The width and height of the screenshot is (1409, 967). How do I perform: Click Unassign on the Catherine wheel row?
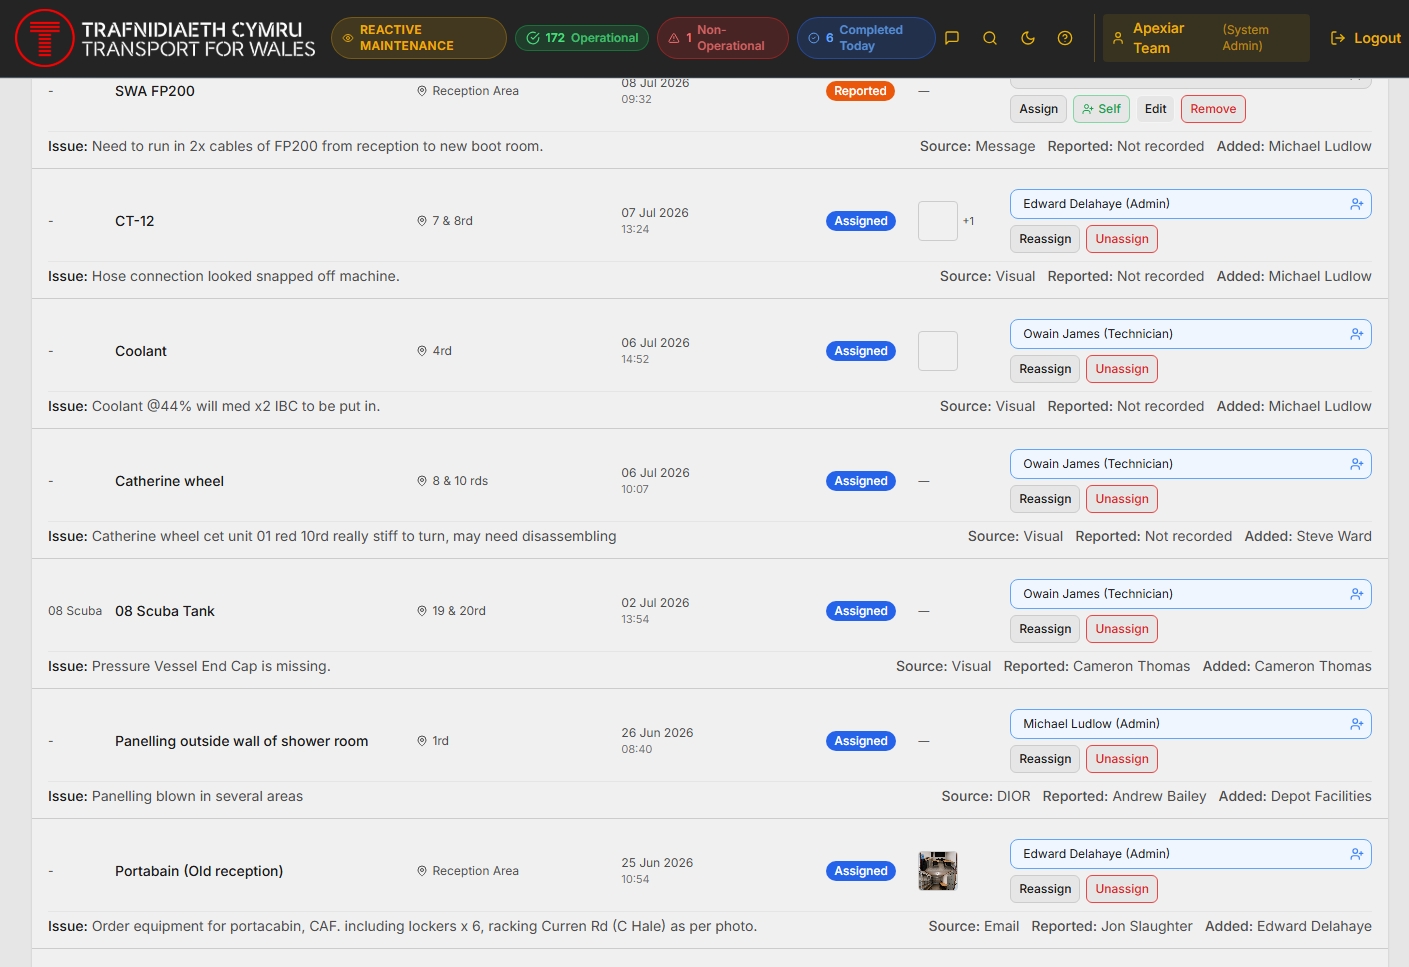(1122, 499)
